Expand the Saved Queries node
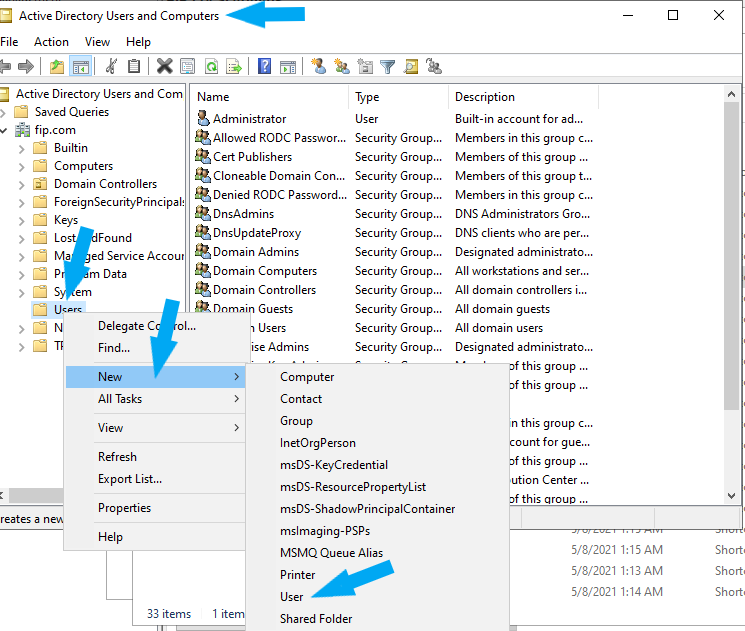Viewport: 745px width, 631px height. pyautogui.click(x=3, y=113)
